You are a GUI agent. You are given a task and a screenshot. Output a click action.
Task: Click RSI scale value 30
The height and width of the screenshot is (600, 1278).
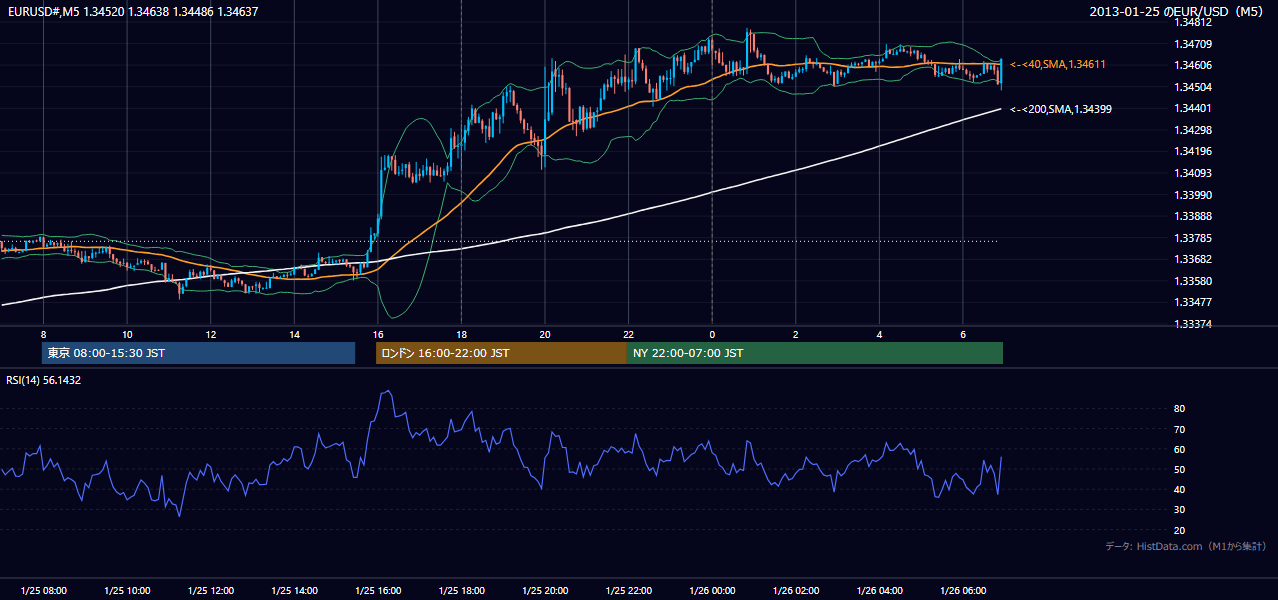1179,510
